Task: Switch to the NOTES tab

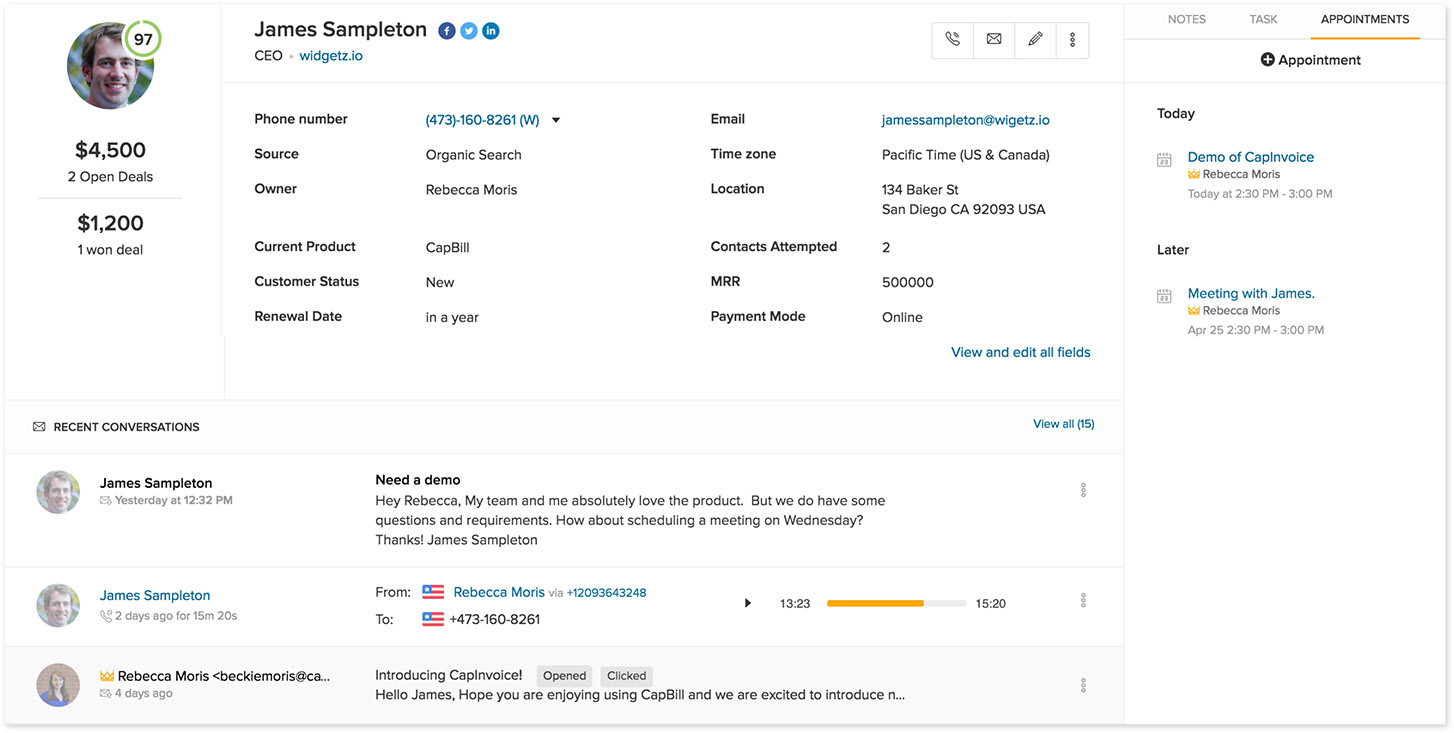Action: [1186, 18]
